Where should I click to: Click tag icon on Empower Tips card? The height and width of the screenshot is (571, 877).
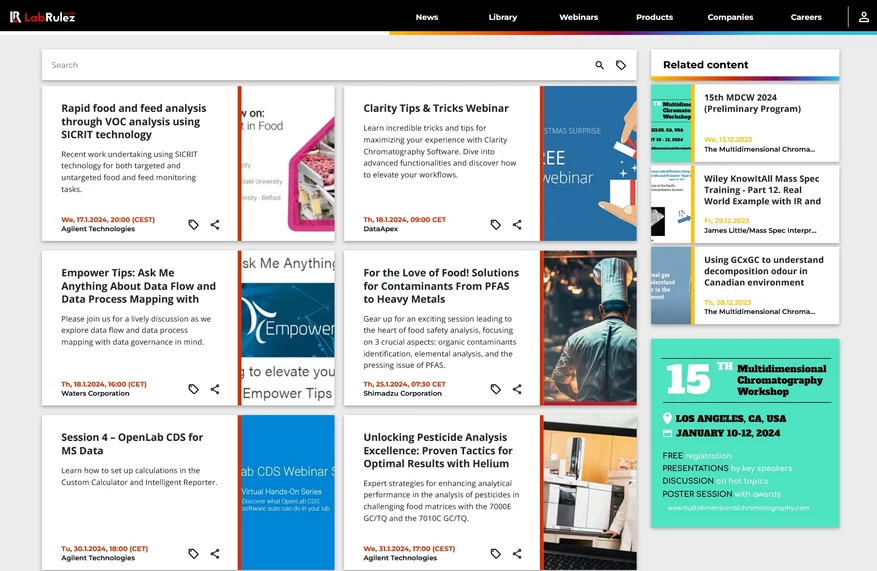pos(194,389)
